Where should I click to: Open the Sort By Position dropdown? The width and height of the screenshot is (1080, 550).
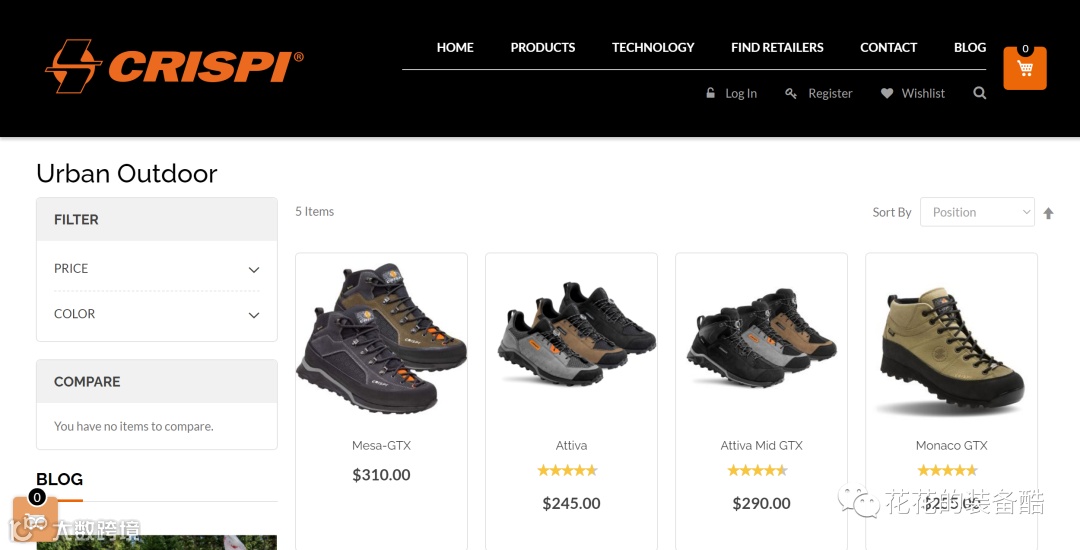point(977,212)
